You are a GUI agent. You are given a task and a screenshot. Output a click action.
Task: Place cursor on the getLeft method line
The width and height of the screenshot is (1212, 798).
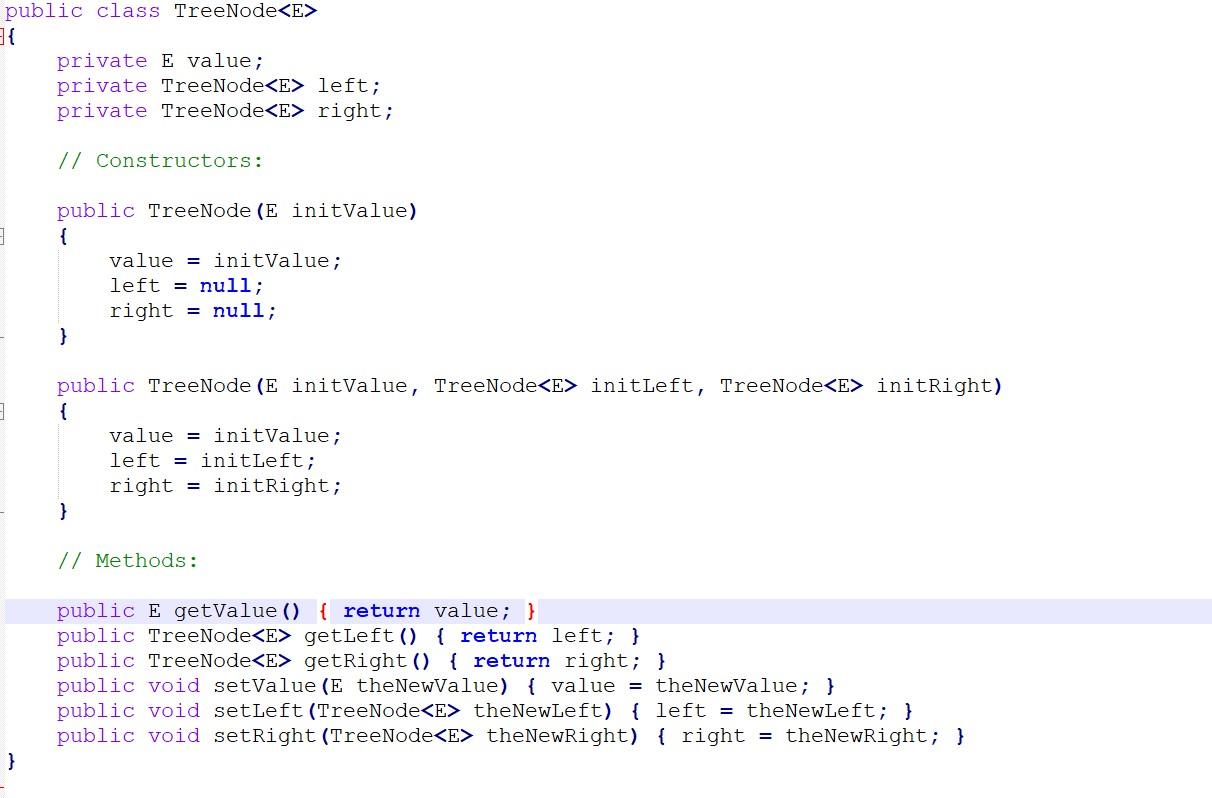point(350,636)
